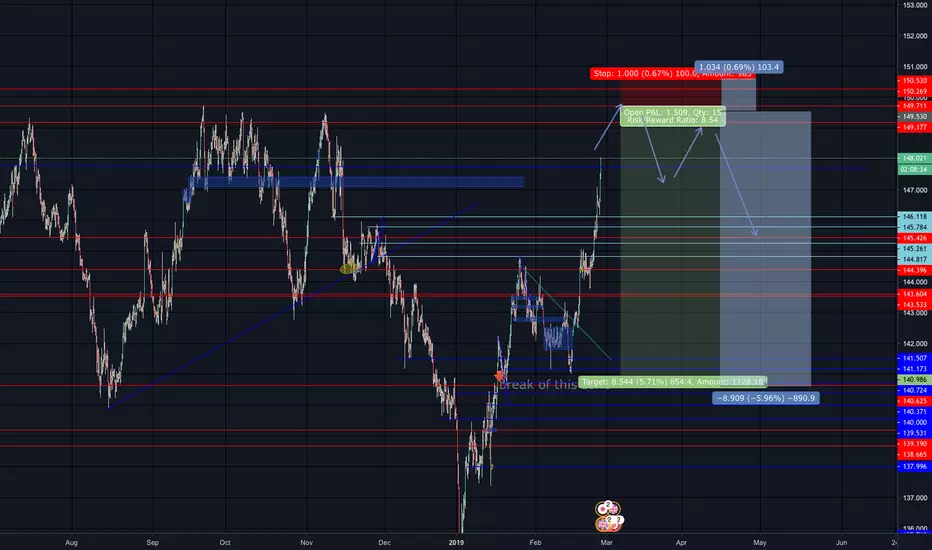Click 'Aug' on the time axis

coord(71,542)
